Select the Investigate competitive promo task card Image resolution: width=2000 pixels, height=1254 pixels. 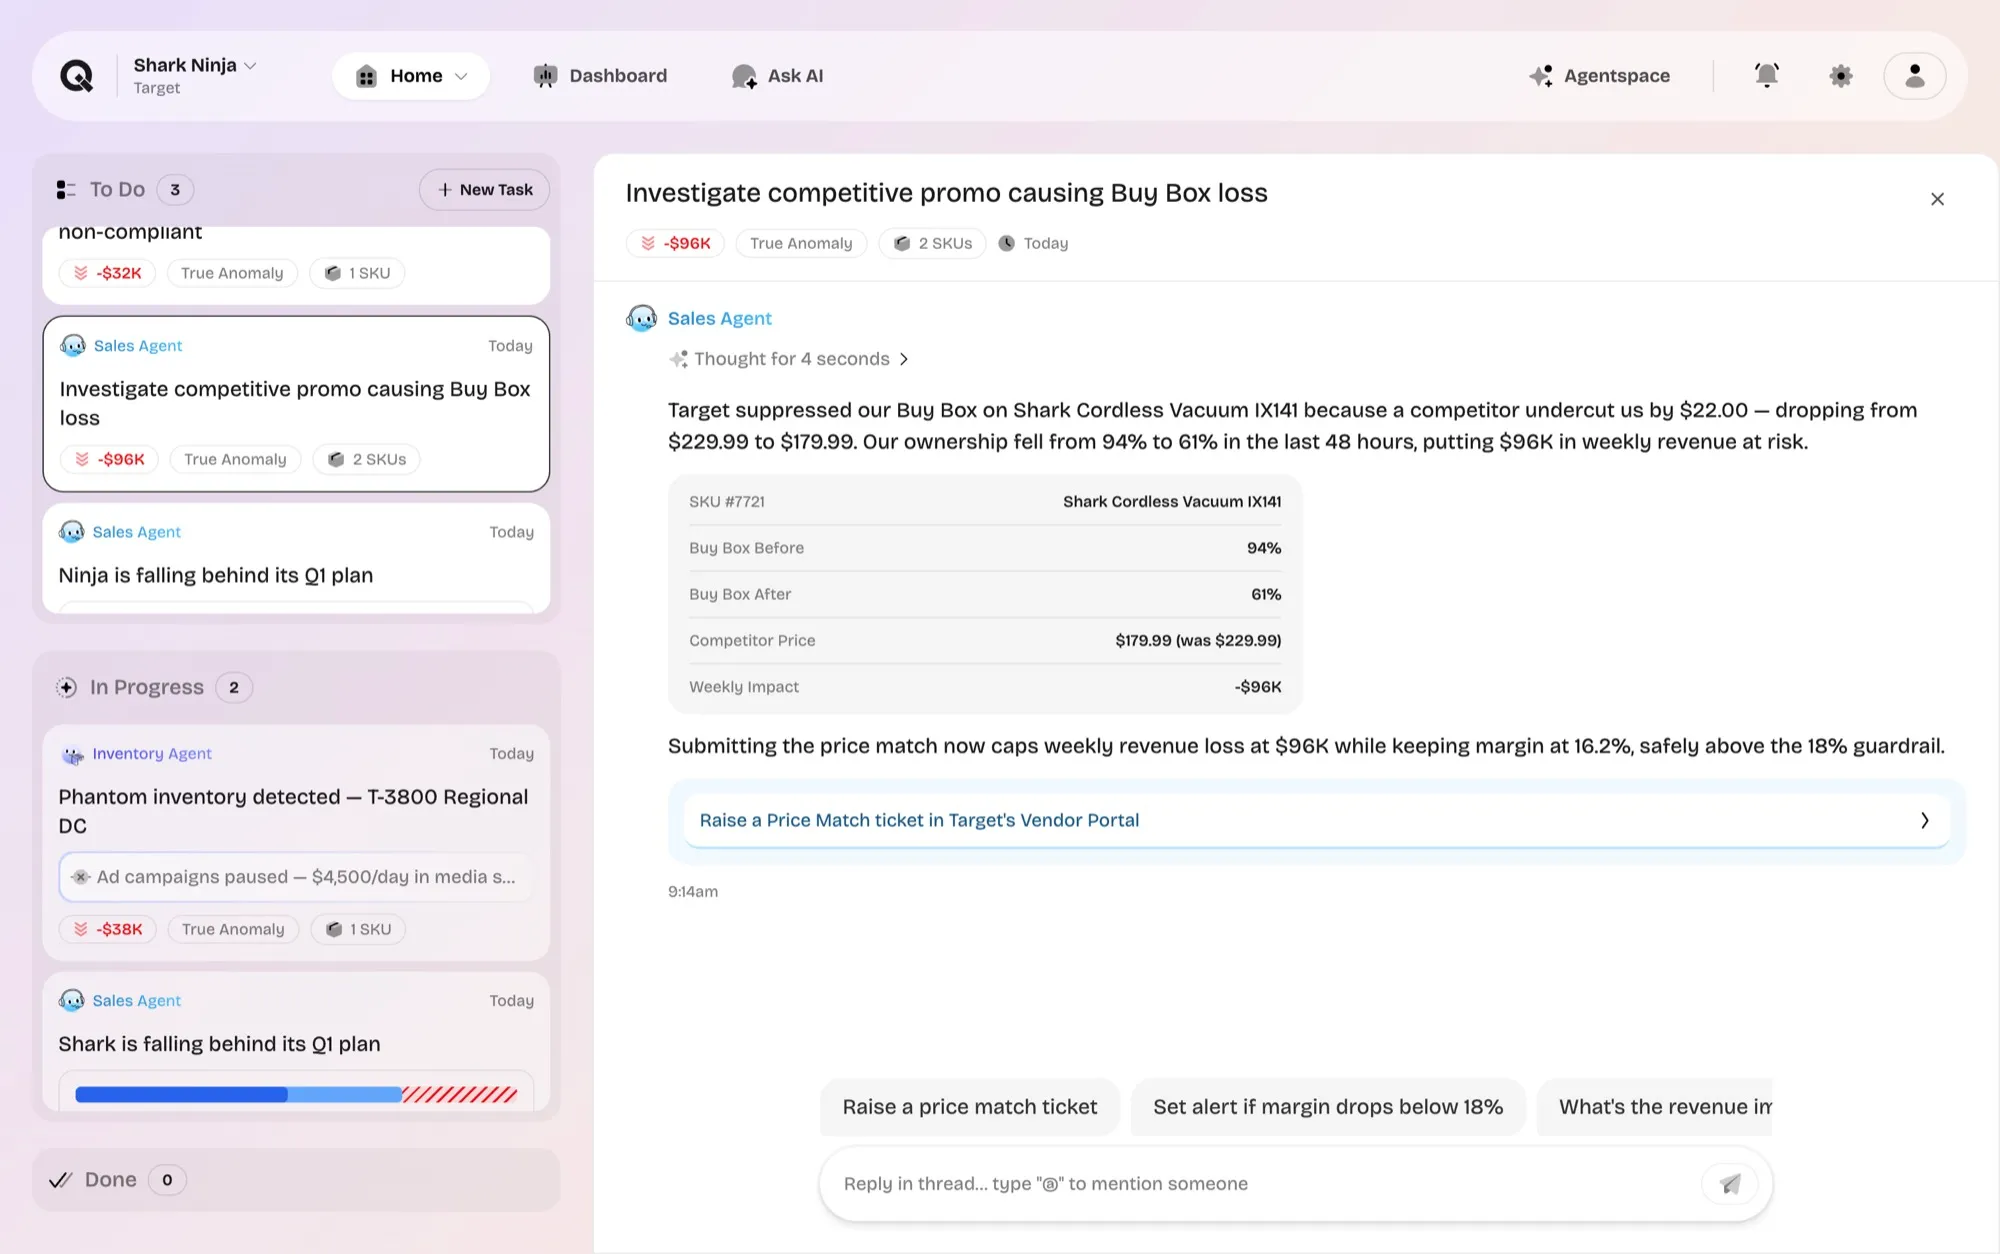coord(296,404)
